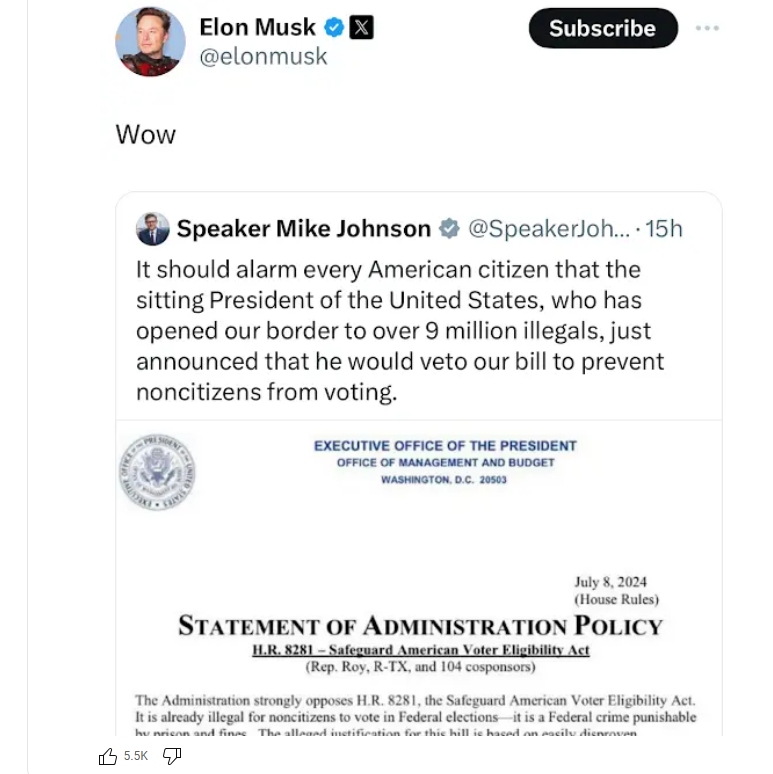Open the @elonmusk handle link

click(264, 57)
